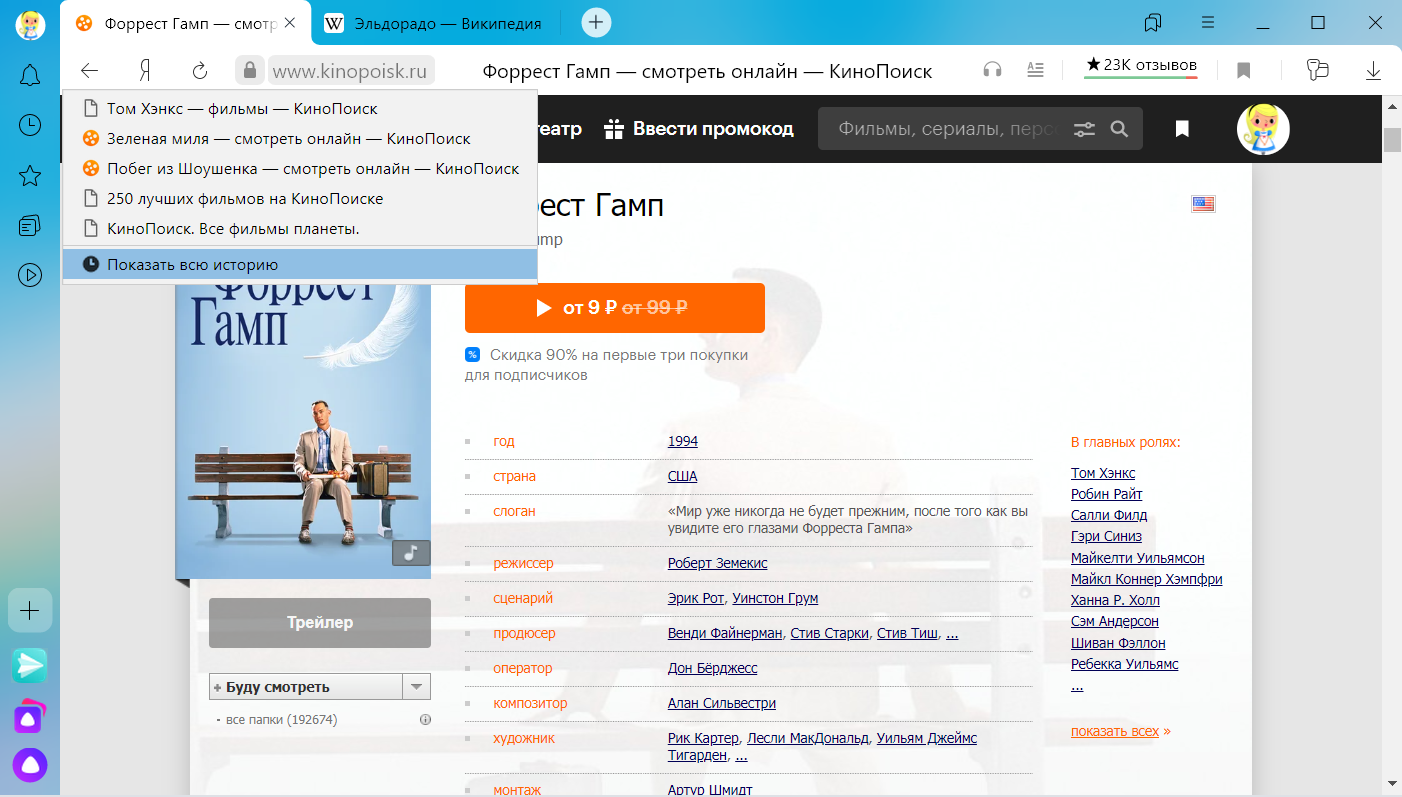The height and width of the screenshot is (797, 1402).
Task: Open history clock icon in sidebar
Action: pos(30,124)
